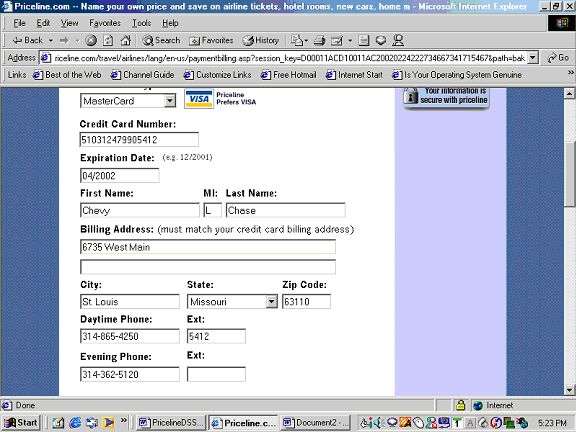Click the Discuss toolbar icon
Image resolution: width=576 pixels, height=432 pixels.
(363, 40)
